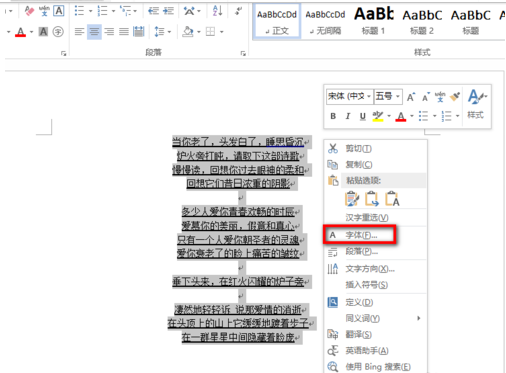Click the enclosed character icon
This screenshot has width=506, height=373.
pos(58,32)
